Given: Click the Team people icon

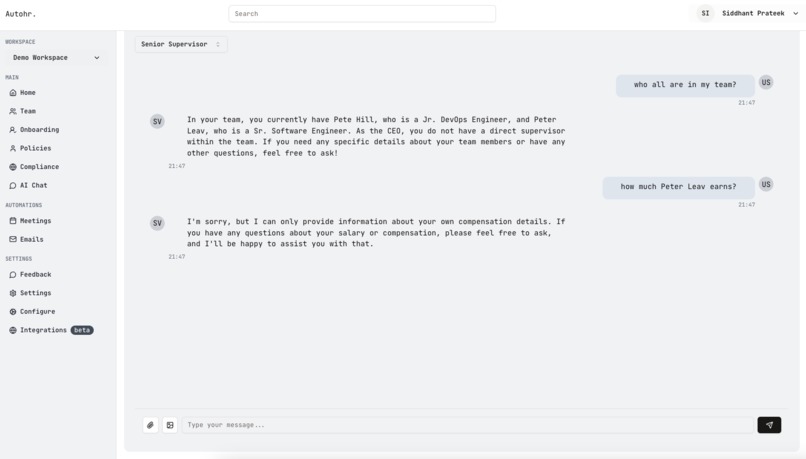Looking at the screenshot, I should coord(13,111).
